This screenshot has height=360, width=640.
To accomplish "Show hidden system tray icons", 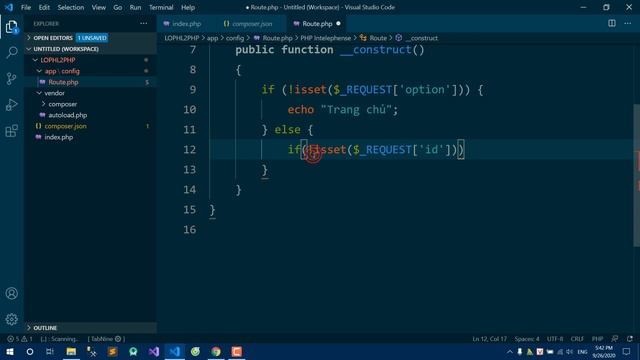I will pos(509,351).
